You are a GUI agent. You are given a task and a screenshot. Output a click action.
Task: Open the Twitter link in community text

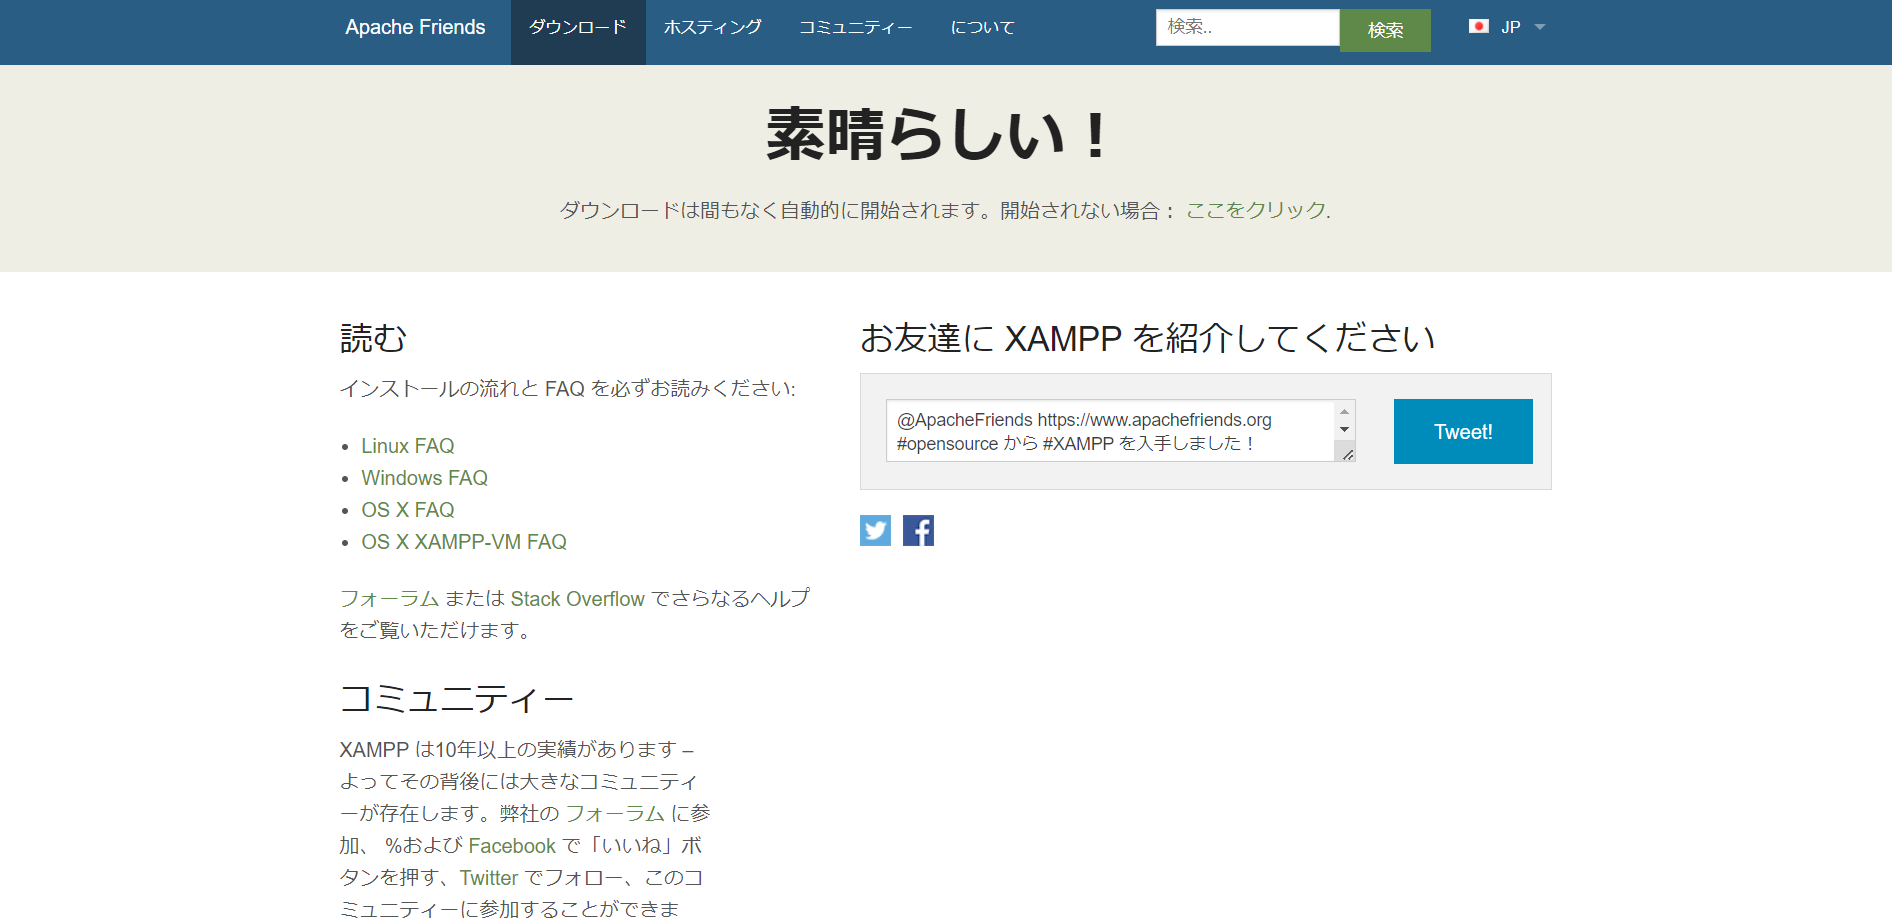click(x=489, y=877)
